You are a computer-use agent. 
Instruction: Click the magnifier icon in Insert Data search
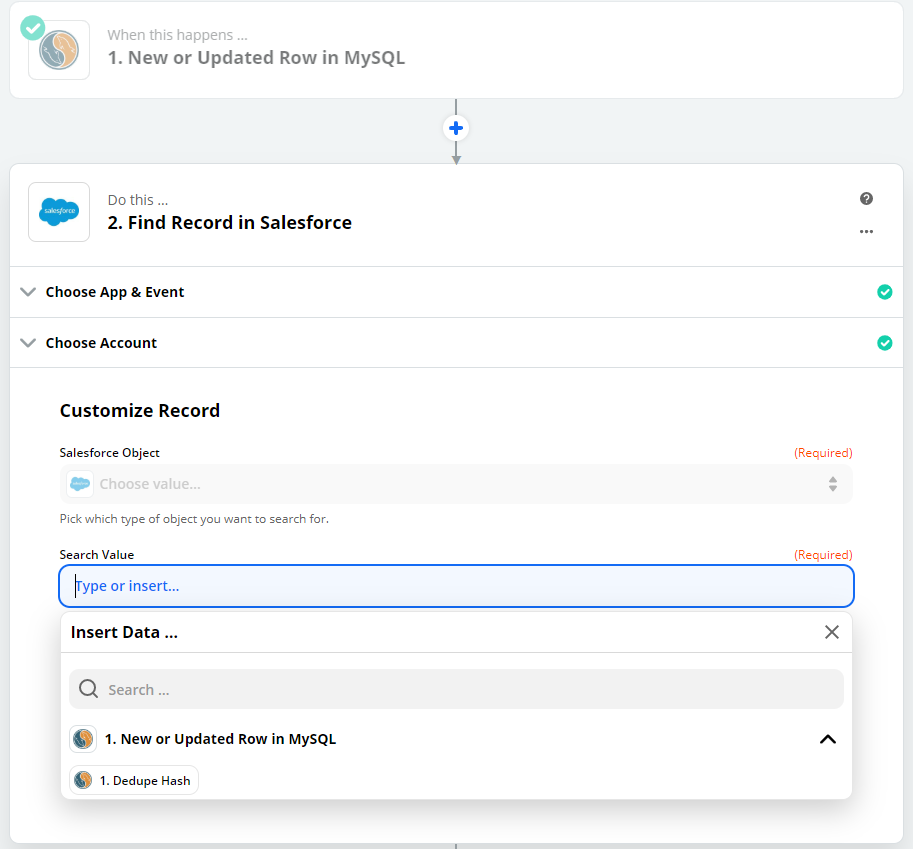click(x=89, y=689)
